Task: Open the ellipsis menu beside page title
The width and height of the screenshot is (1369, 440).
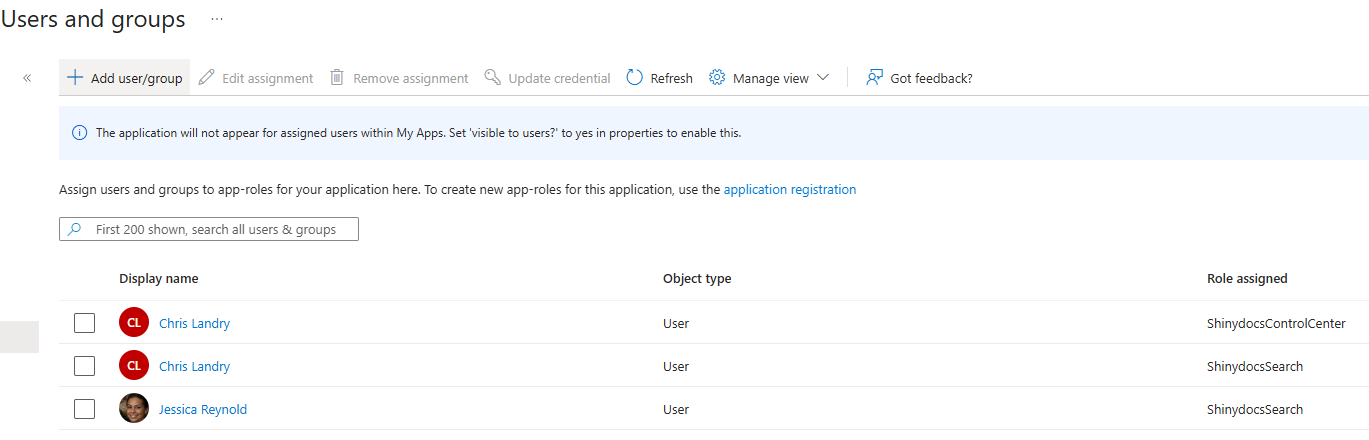Action: coord(217,19)
